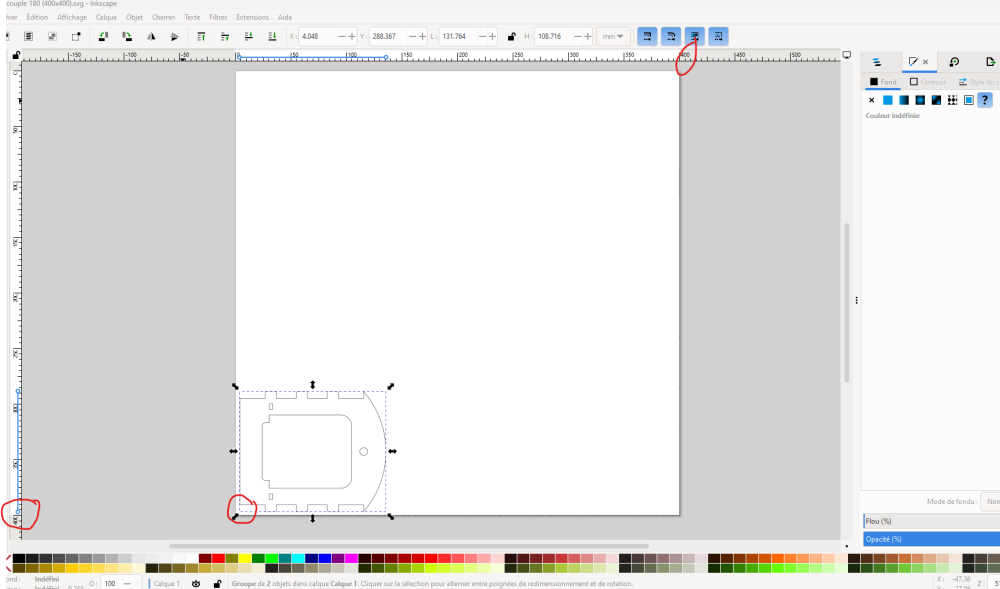Flip selection vertically using toolbar icon
Image resolution: width=1000 pixels, height=589 pixels.
coord(175,36)
